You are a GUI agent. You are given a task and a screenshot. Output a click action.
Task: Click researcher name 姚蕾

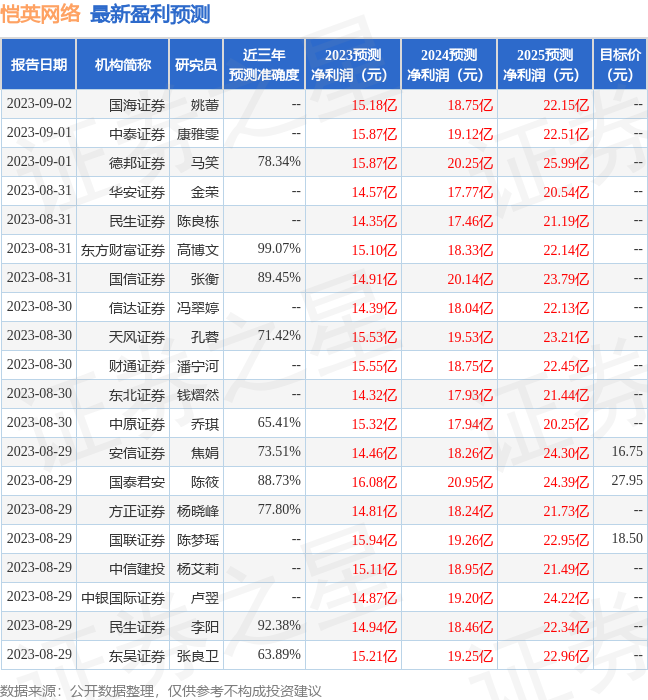click(205, 105)
